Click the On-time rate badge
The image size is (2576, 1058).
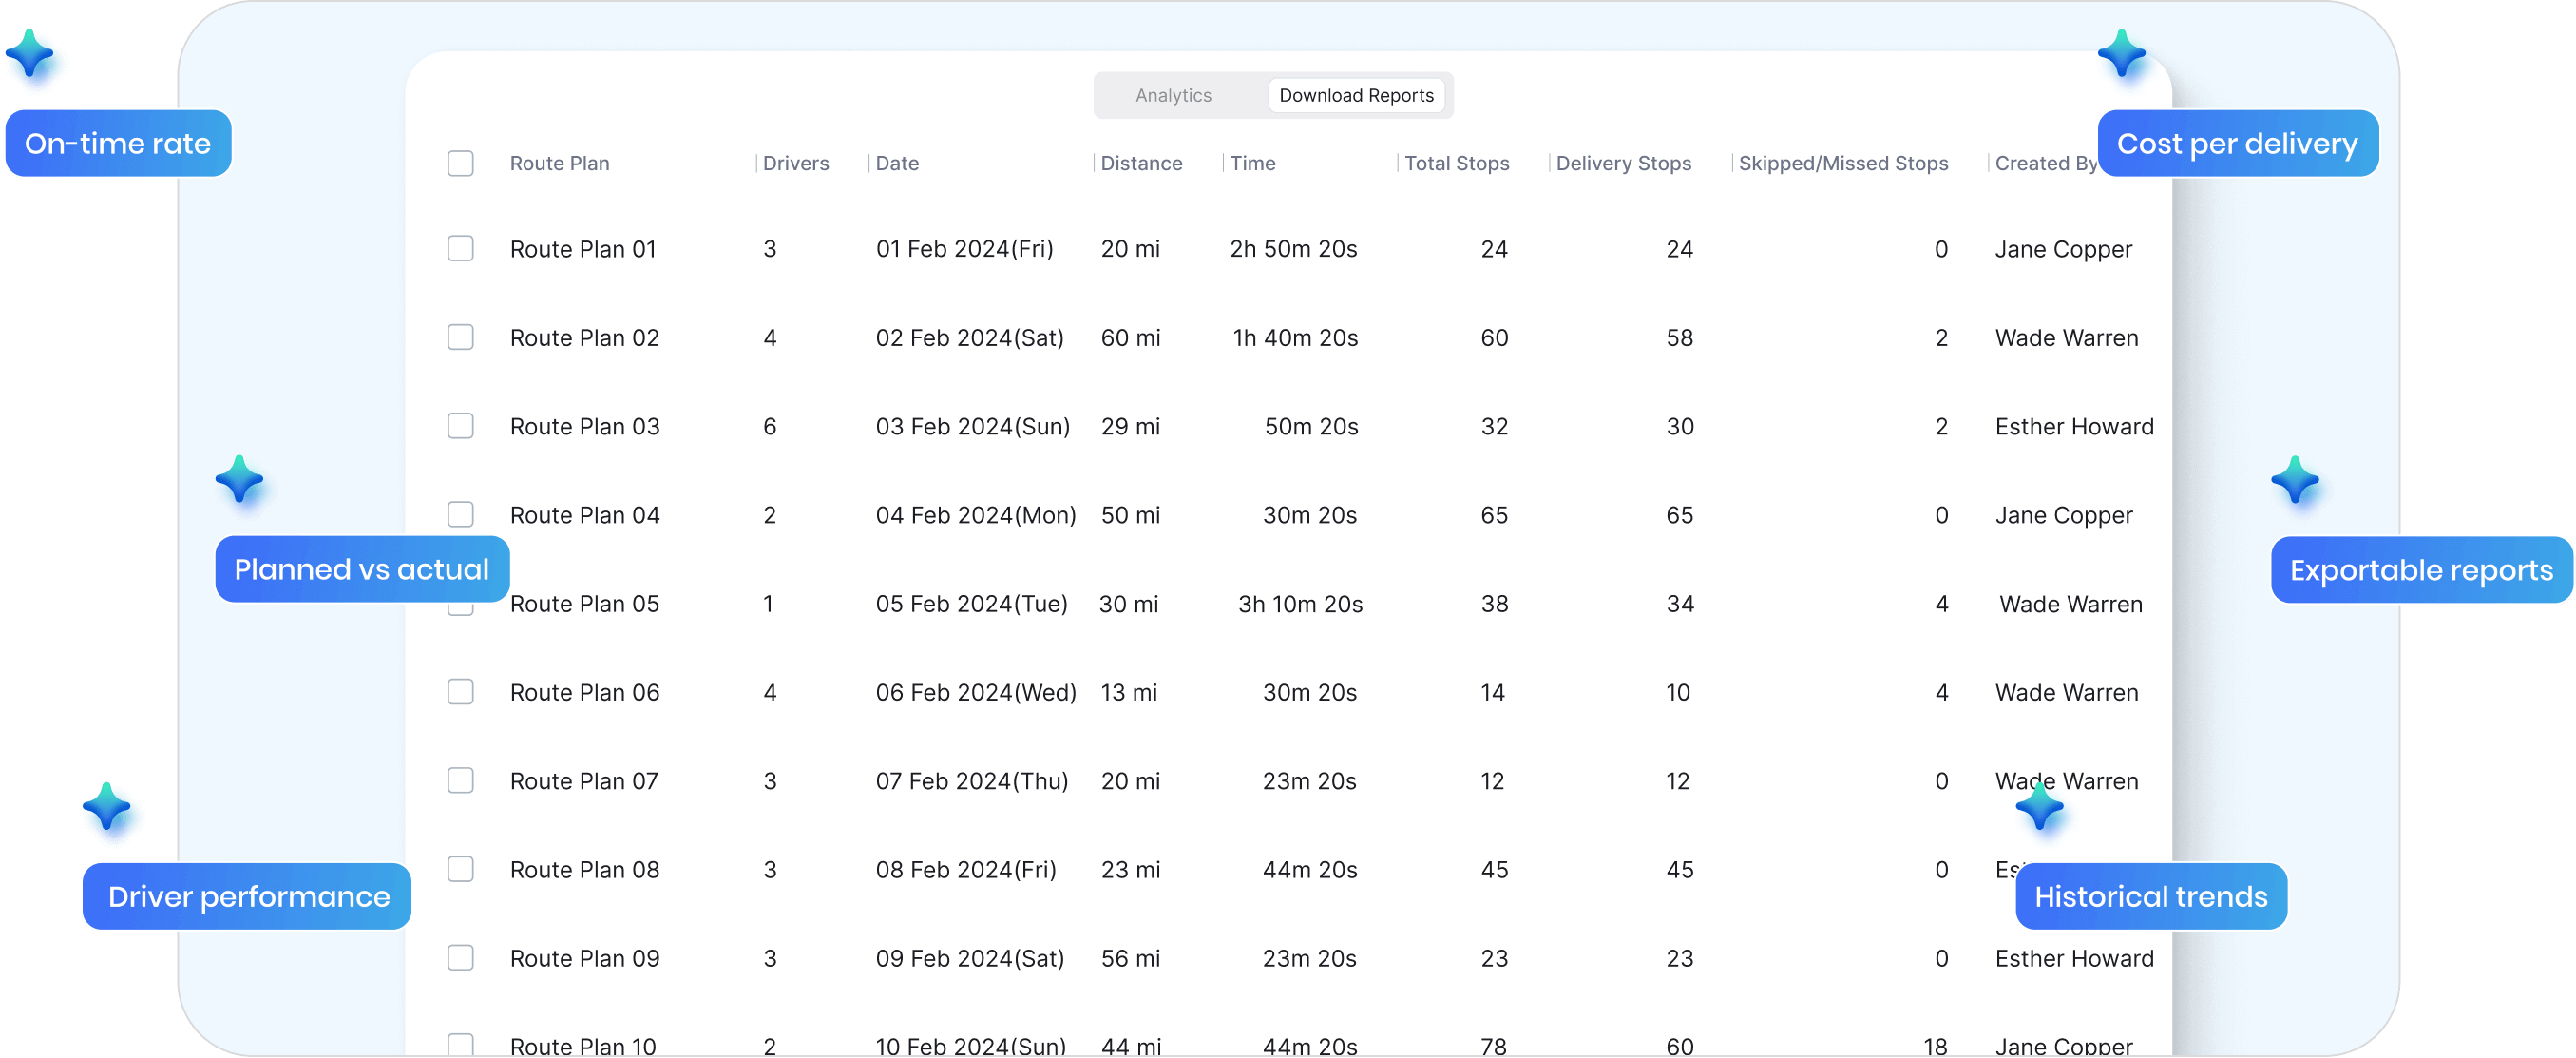118,143
